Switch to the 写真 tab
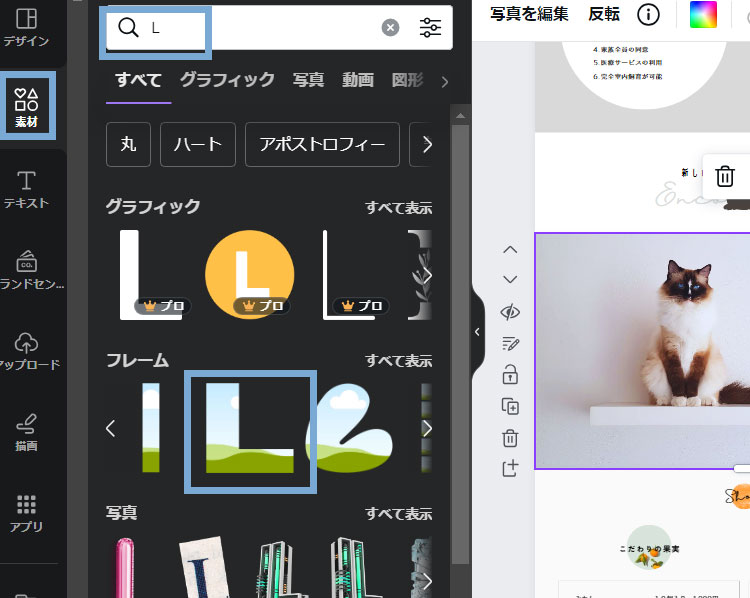The image size is (750, 598). coord(309,79)
